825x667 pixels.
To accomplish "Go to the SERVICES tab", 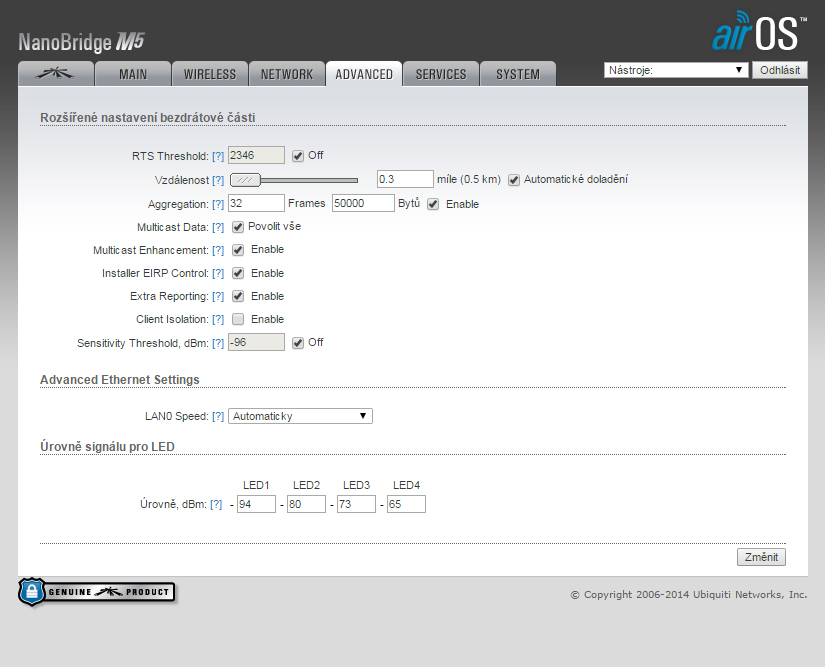I will click(441, 74).
